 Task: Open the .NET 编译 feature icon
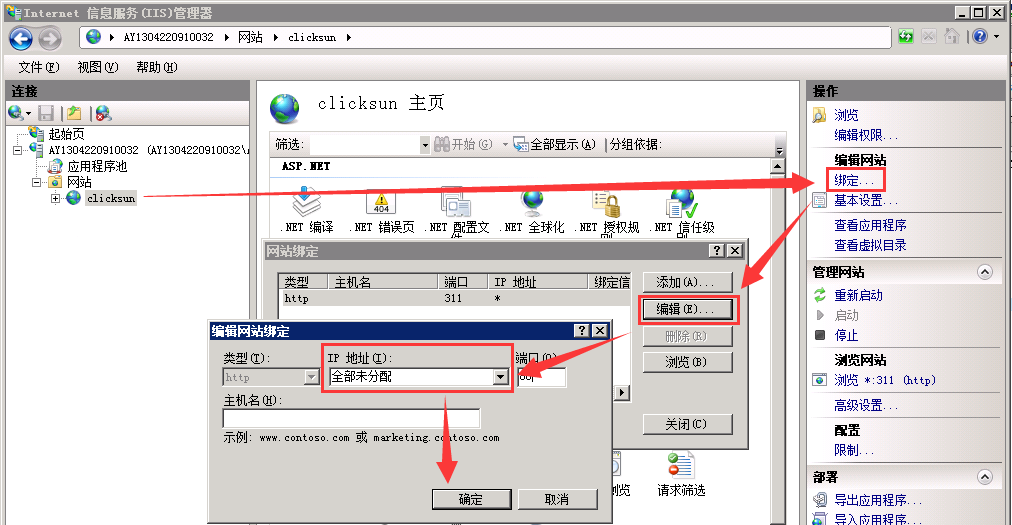click(307, 201)
